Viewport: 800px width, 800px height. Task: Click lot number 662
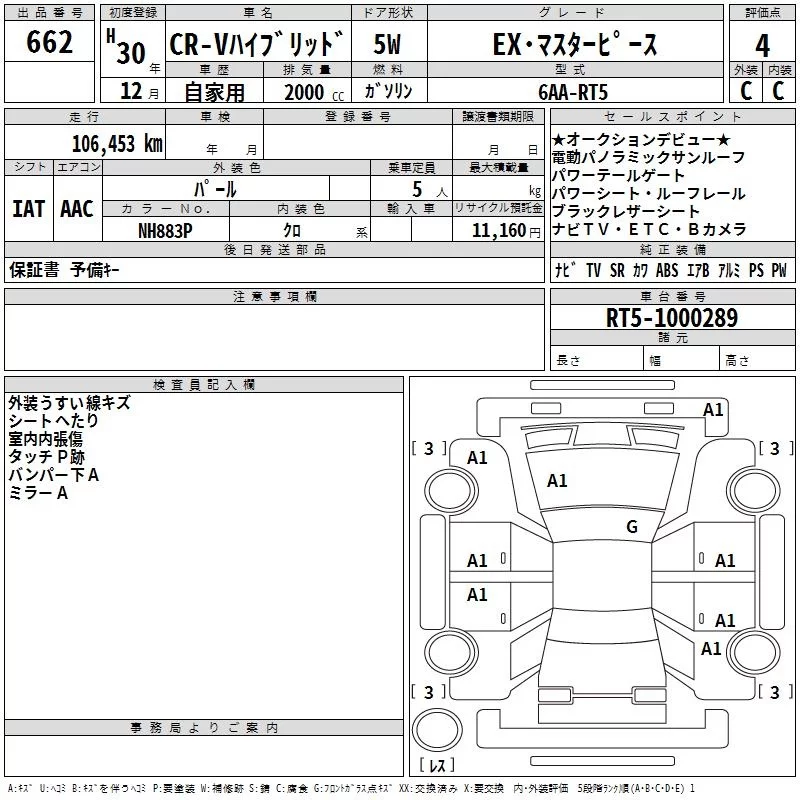[x=49, y=42]
